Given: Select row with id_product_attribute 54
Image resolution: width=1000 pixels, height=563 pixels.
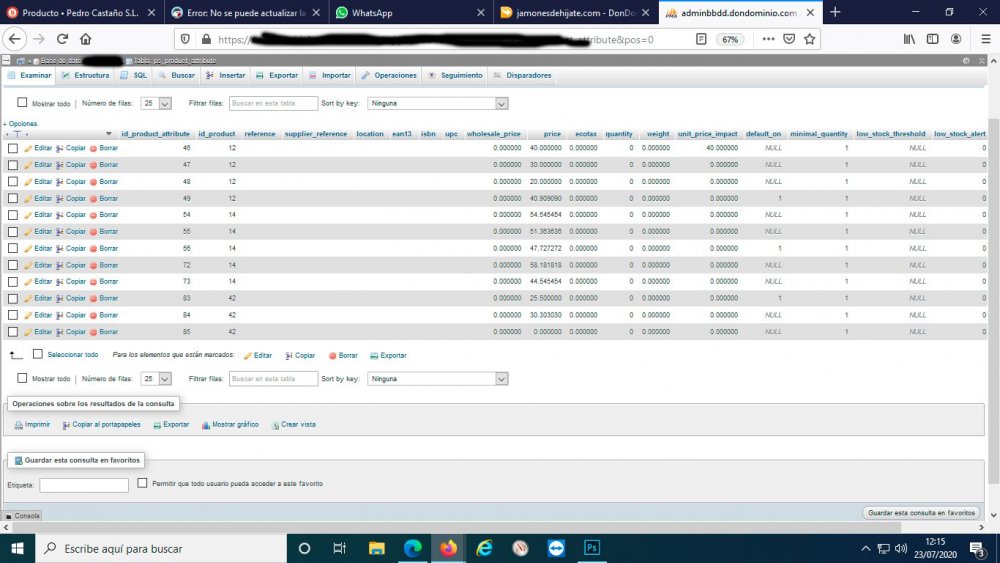Looking at the screenshot, I should 13,215.
